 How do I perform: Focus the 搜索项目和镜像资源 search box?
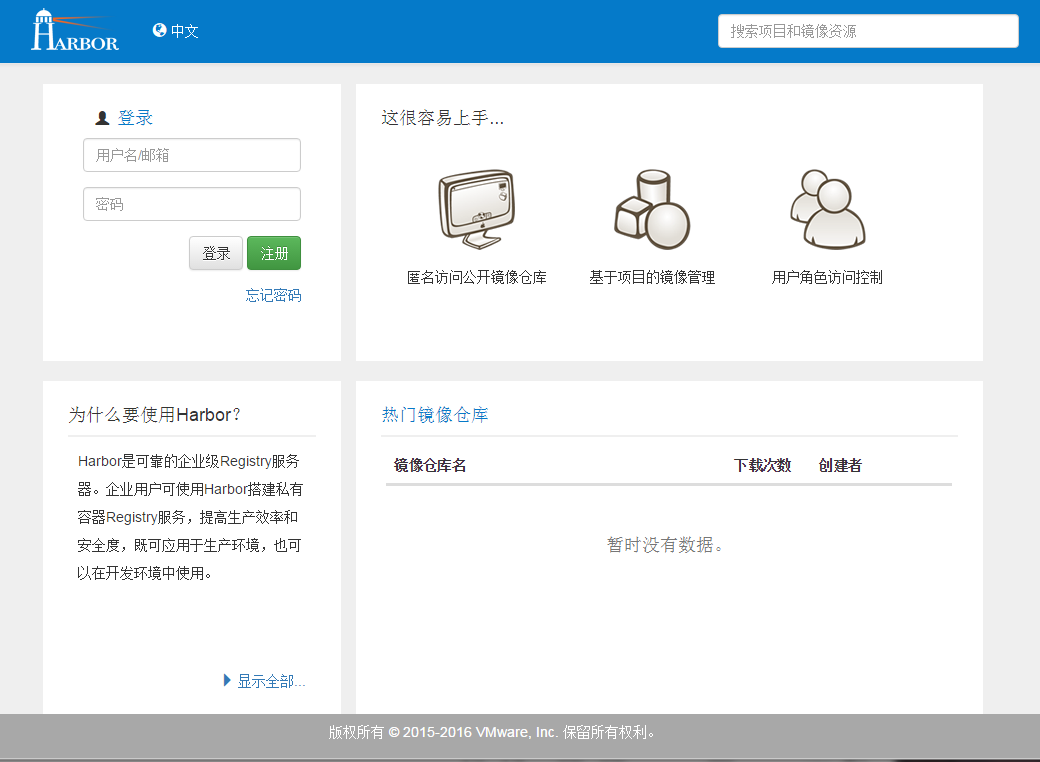pyautogui.click(x=868, y=31)
